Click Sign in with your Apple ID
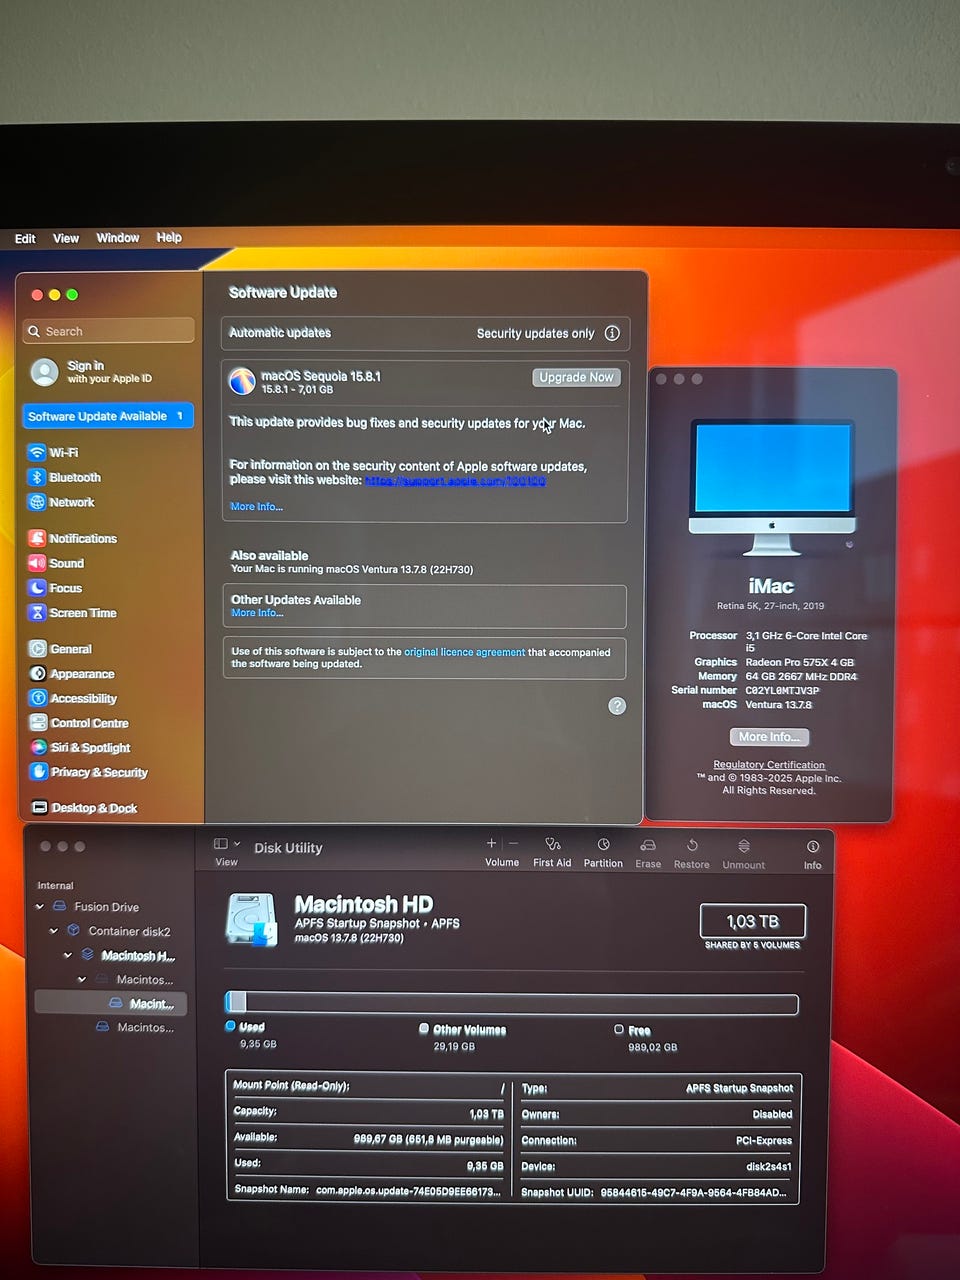The height and width of the screenshot is (1280, 960). tap(92, 372)
